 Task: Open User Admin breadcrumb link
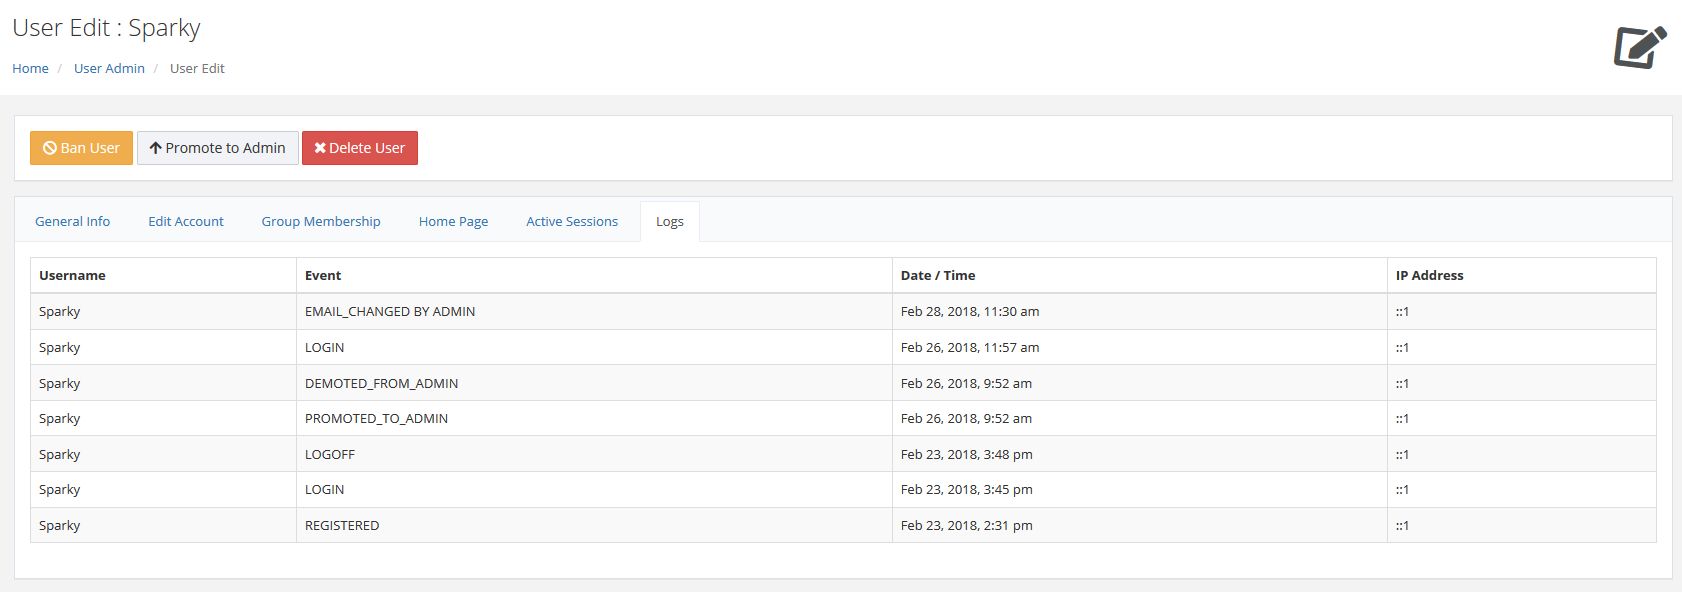pos(109,68)
